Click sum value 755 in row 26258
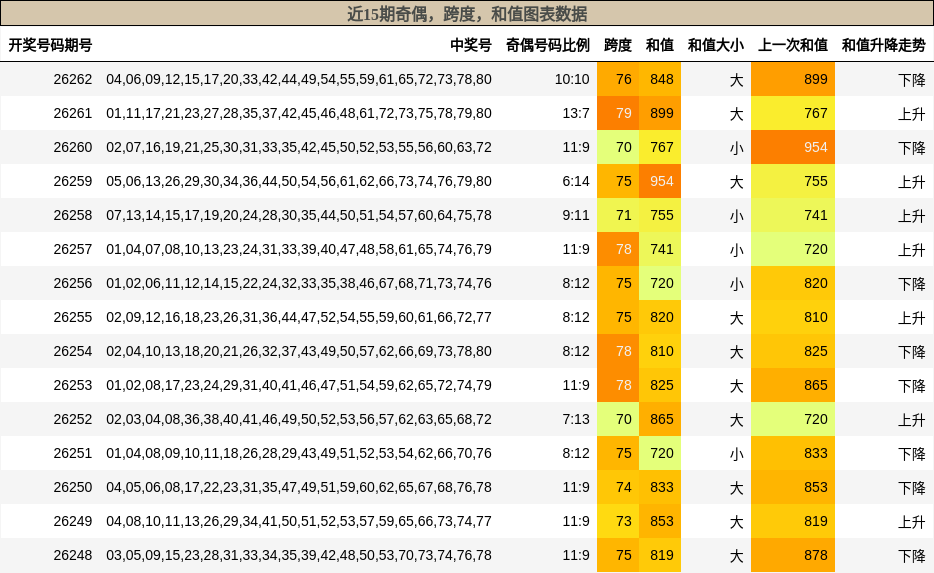 click(x=660, y=215)
